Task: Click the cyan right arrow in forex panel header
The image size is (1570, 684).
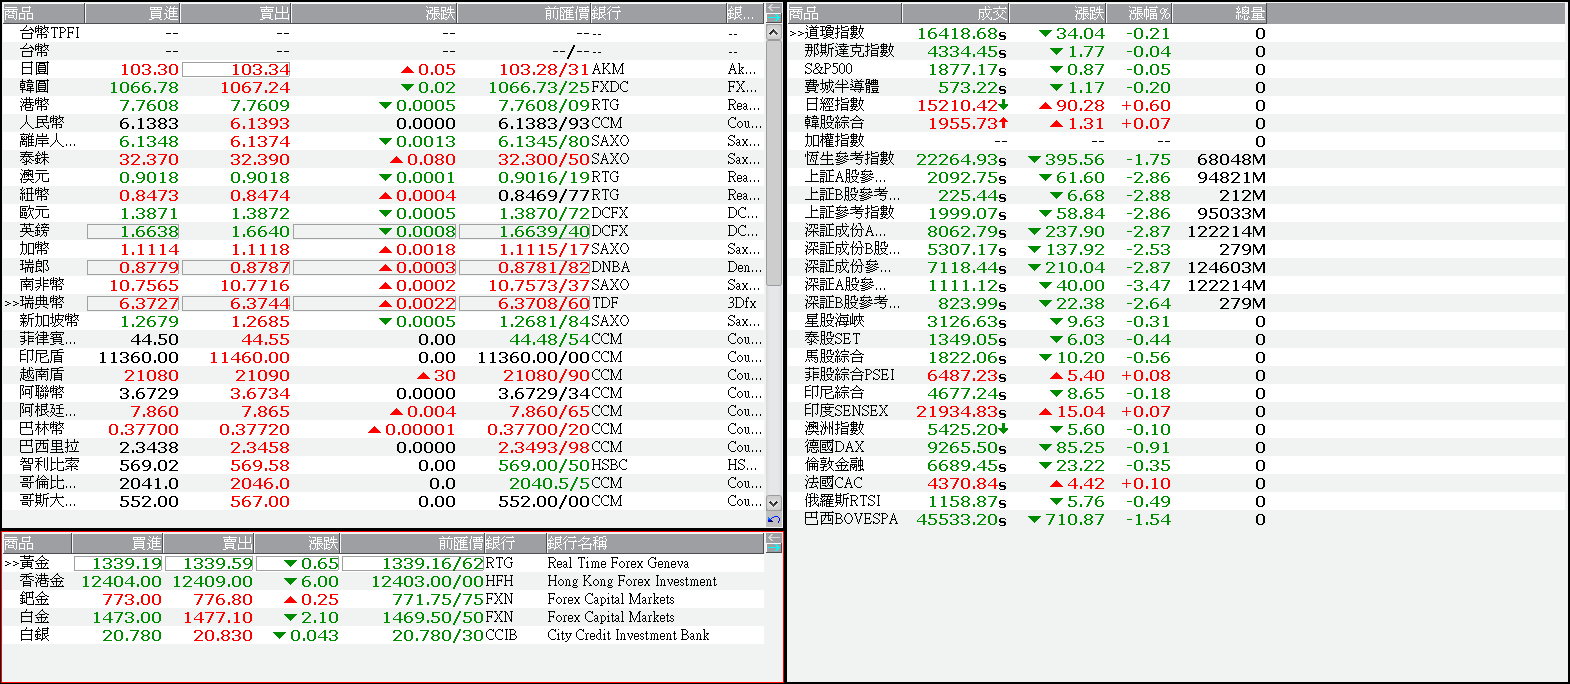Action: [774, 18]
